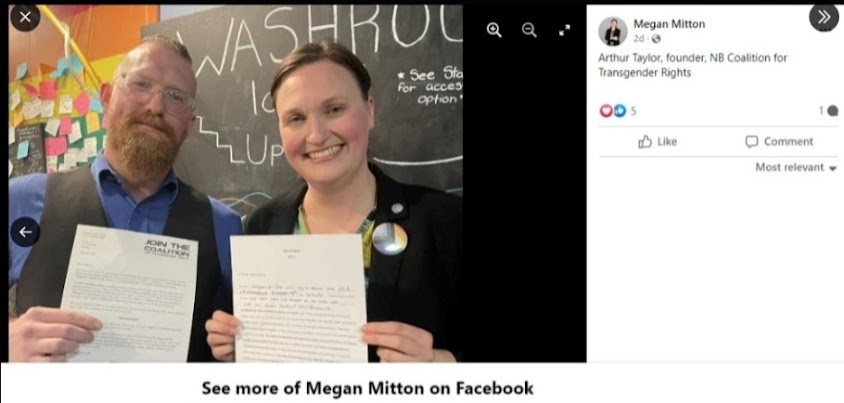The image size is (844, 403).
Task: Click See more of Megan Mitton on Facebook
Action: (x=368, y=388)
